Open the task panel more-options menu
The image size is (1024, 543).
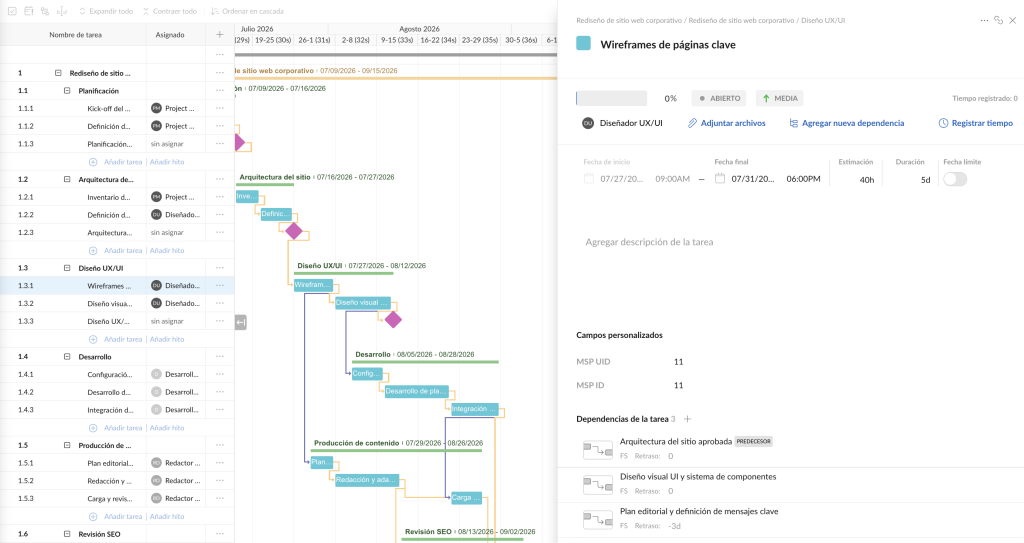point(984,20)
